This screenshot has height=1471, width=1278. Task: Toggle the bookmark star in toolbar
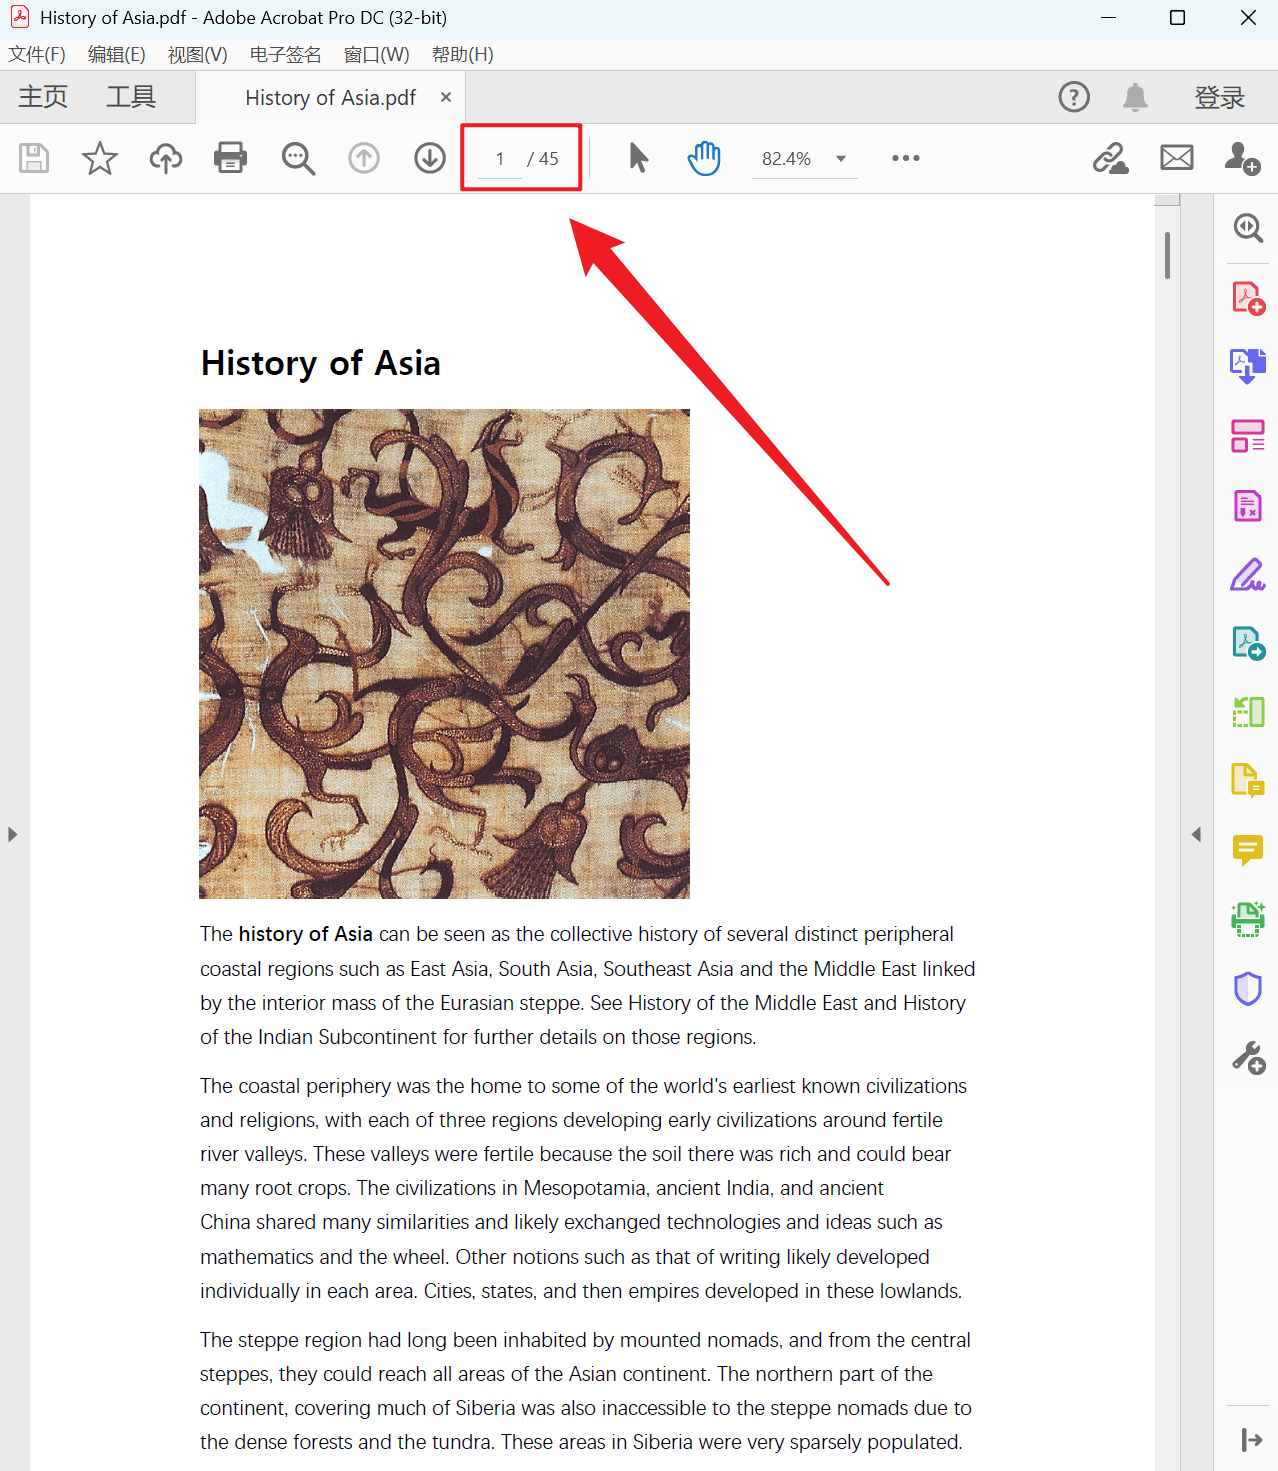point(99,158)
